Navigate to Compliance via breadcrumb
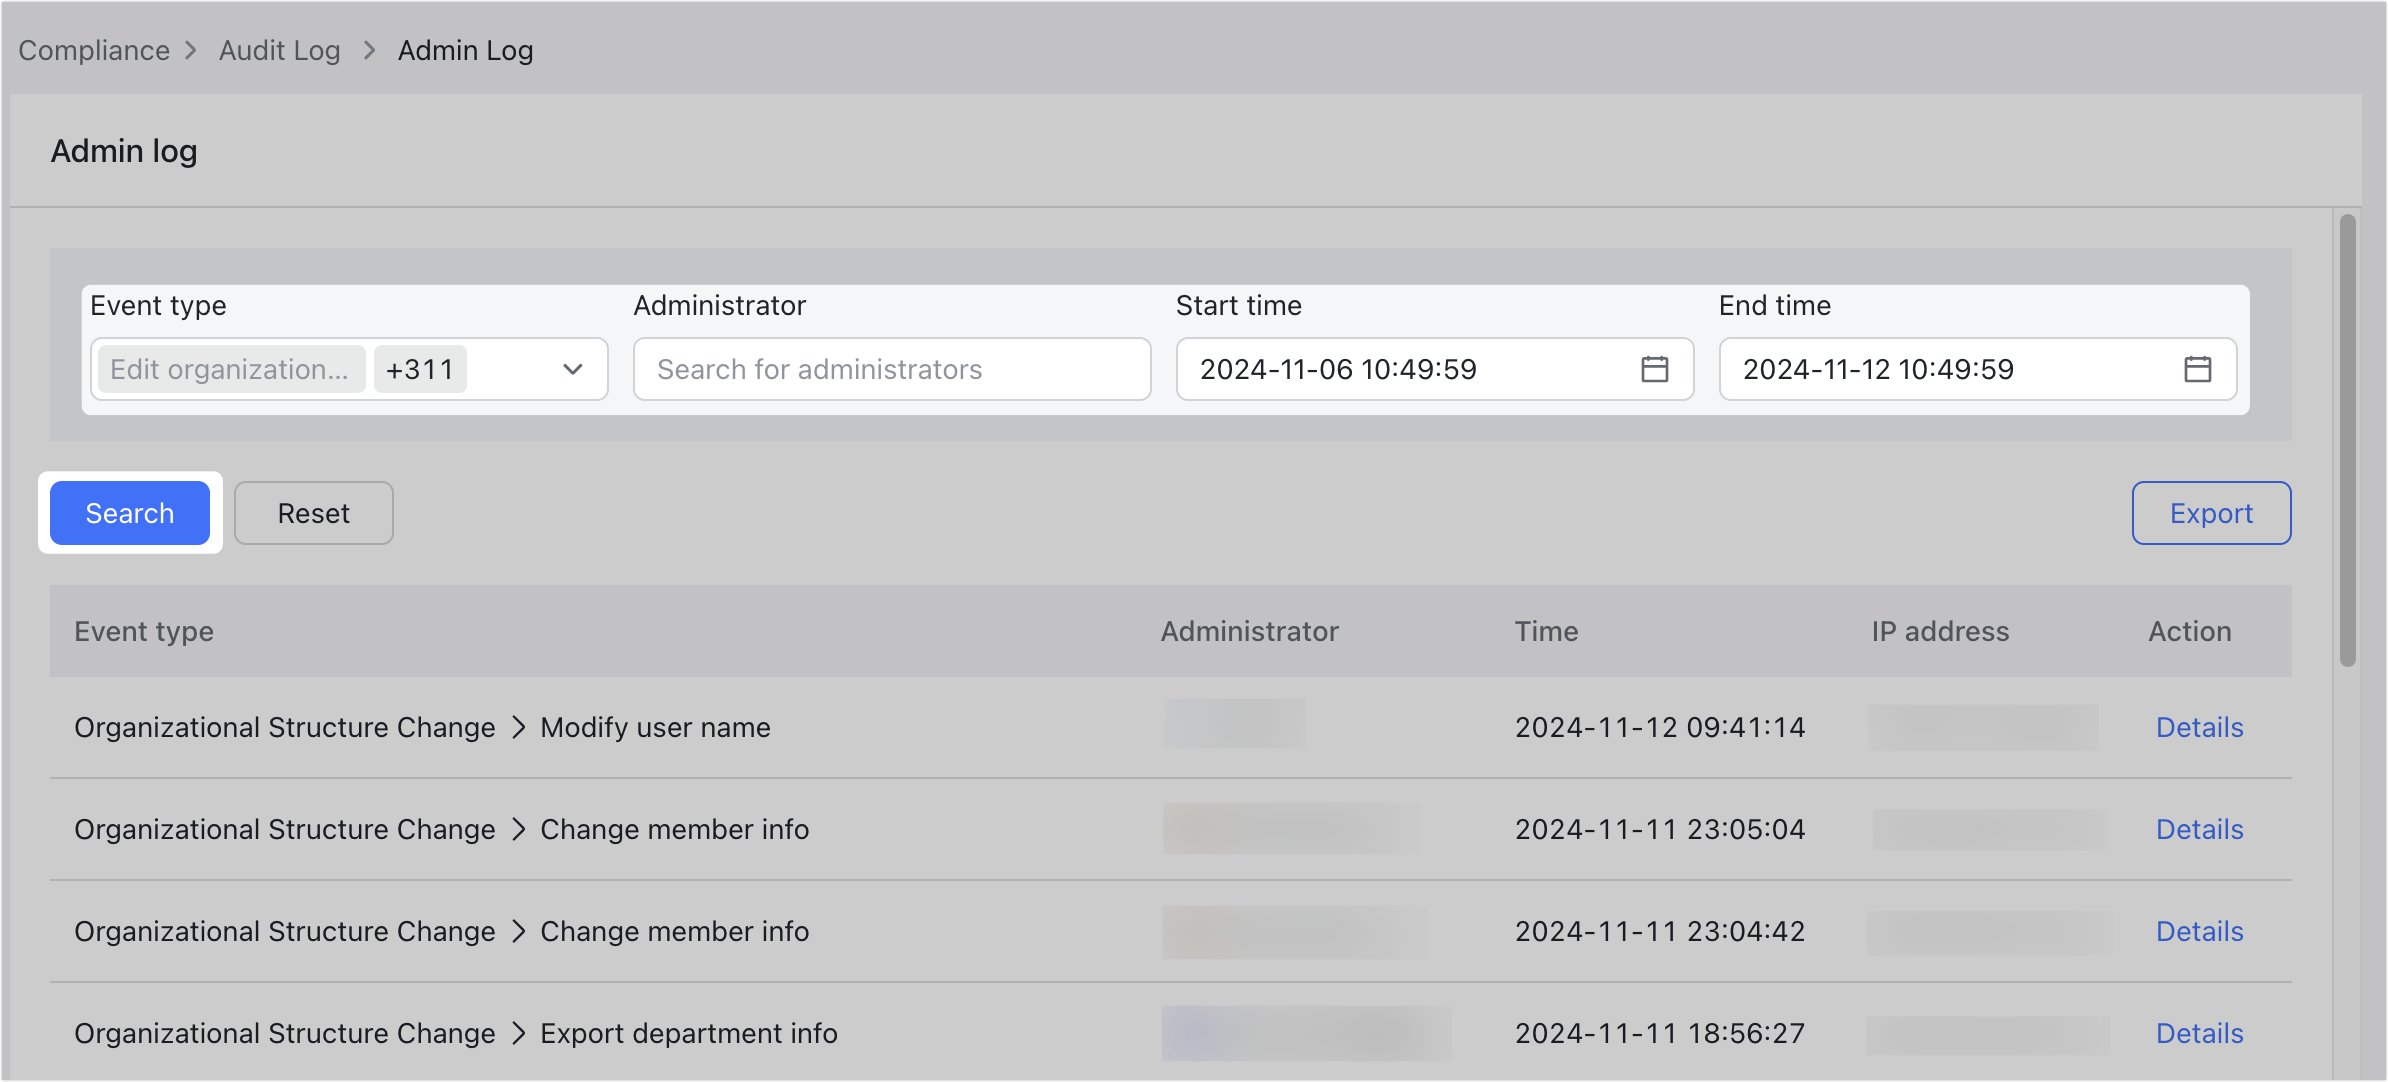The height and width of the screenshot is (1082, 2388). (94, 49)
